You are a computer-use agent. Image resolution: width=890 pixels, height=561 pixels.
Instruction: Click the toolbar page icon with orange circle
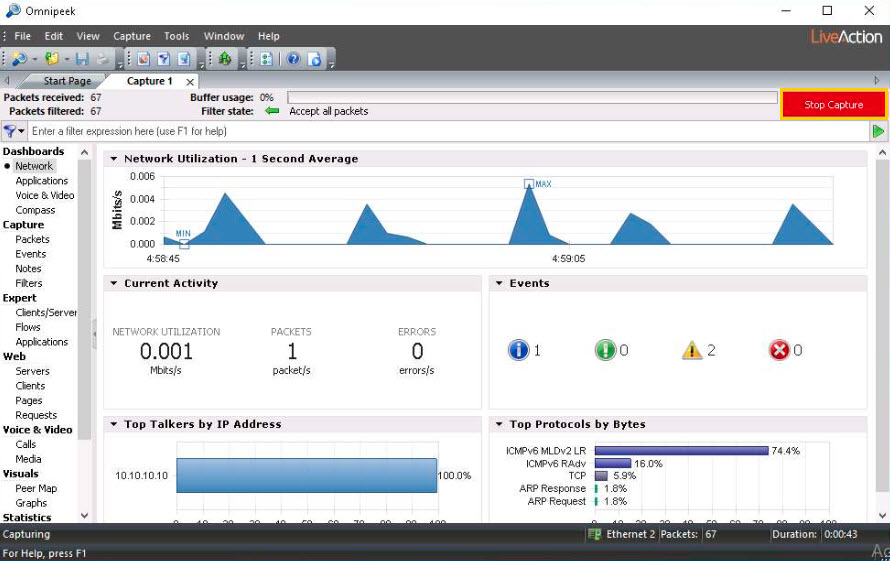pyautogui.click(x=144, y=58)
